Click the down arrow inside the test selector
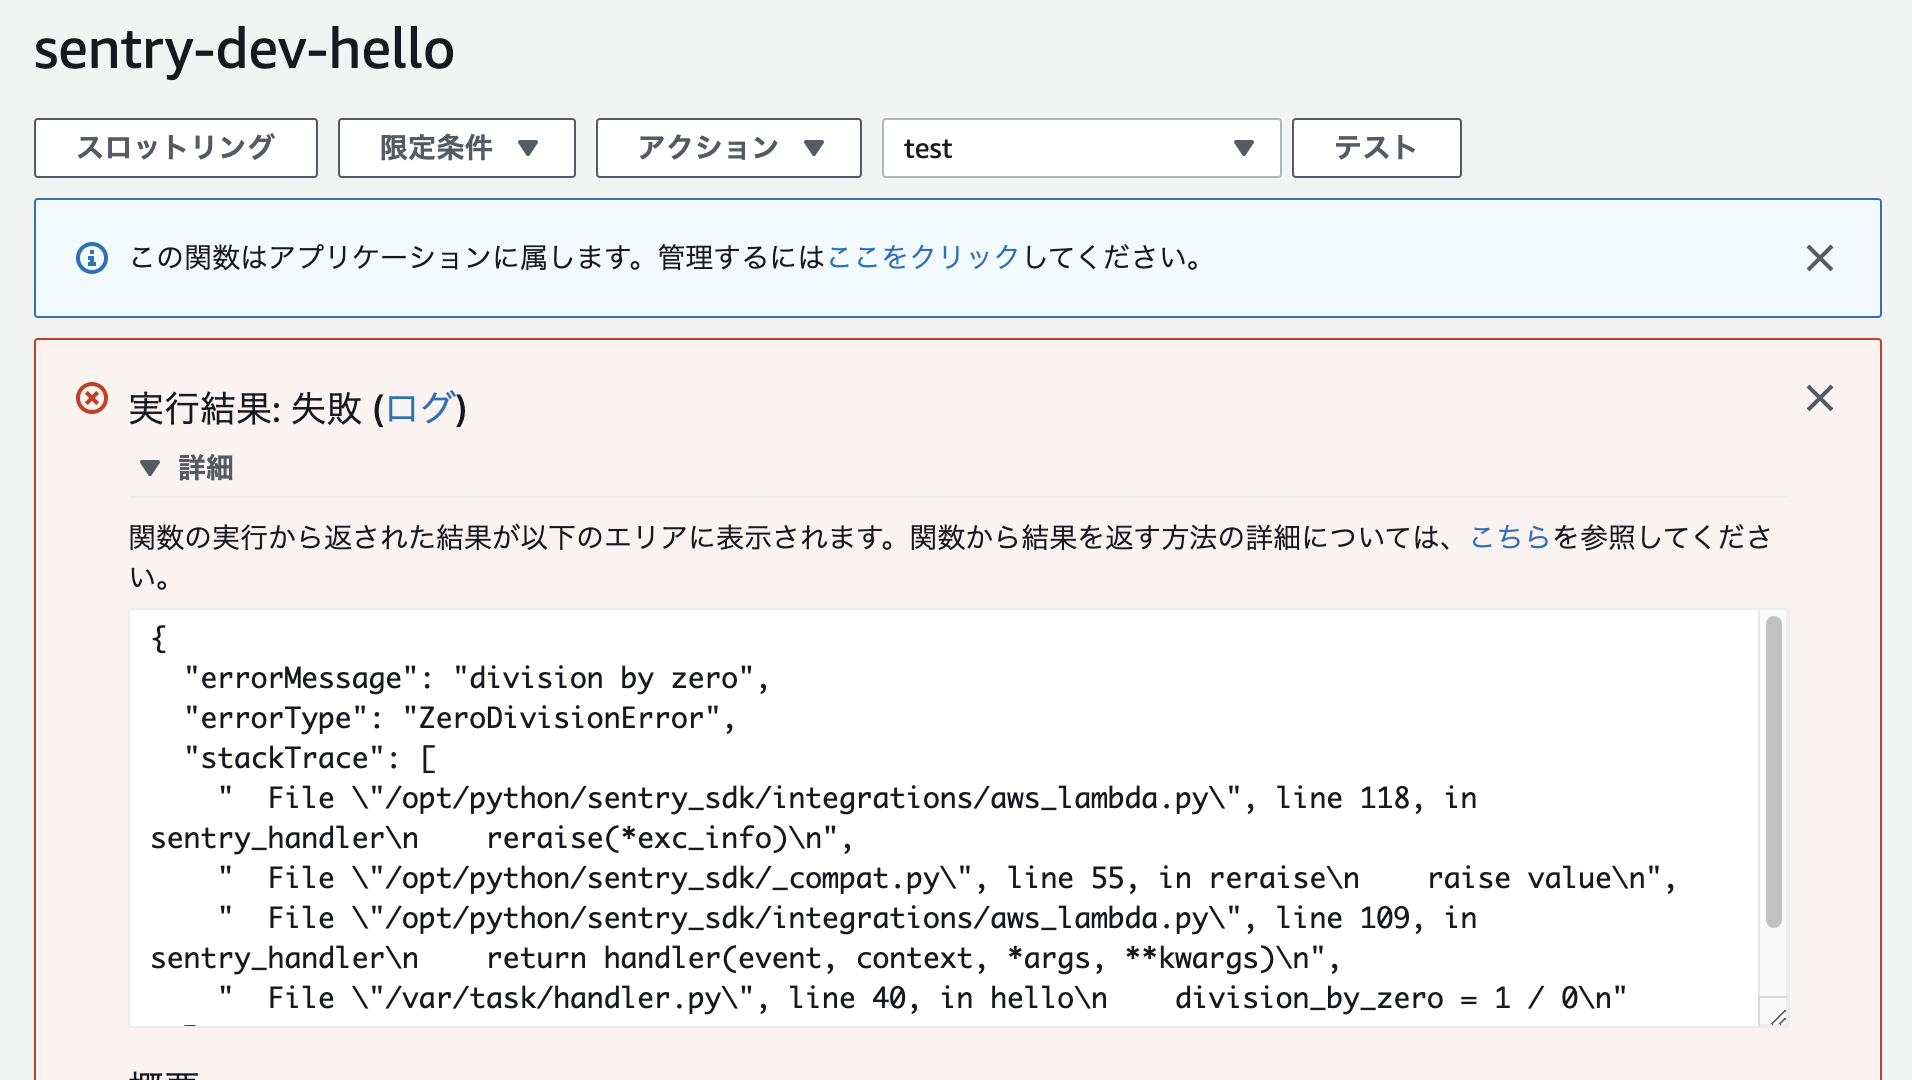The image size is (1912, 1080). pyautogui.click(x=1243, y=148)
